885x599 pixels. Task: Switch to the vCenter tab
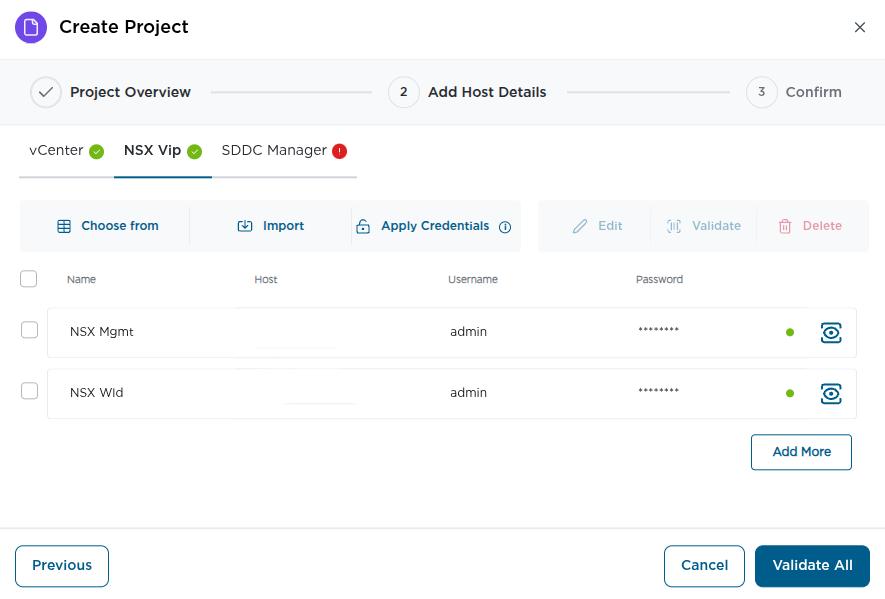[x=56, y=150]
